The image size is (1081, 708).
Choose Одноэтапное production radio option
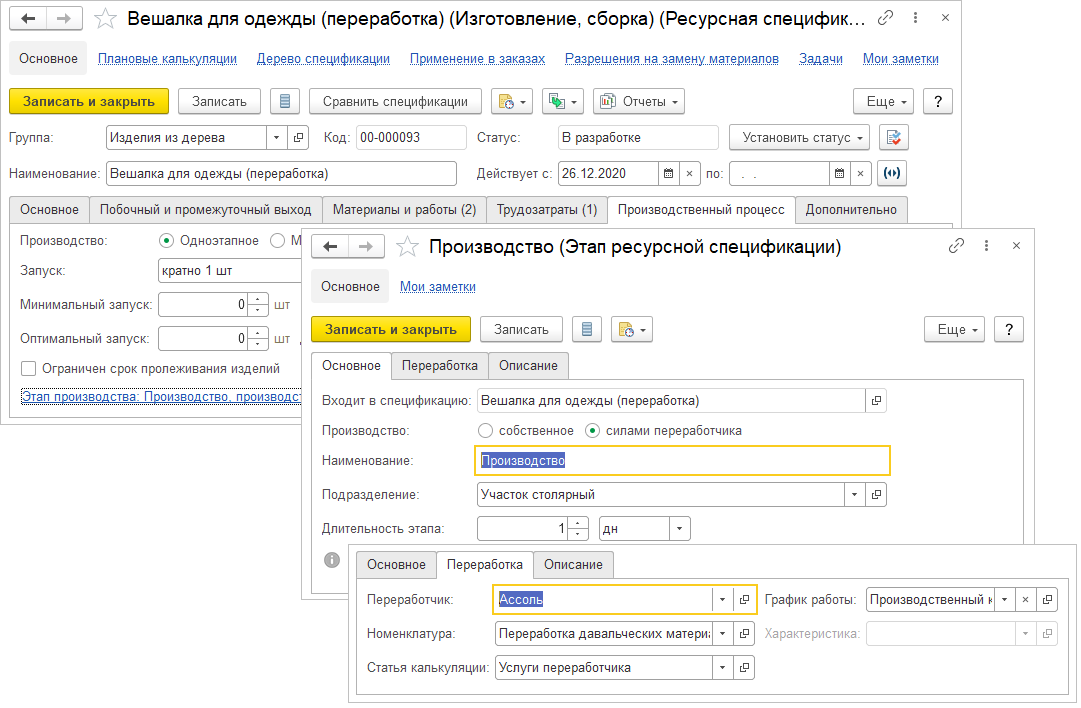(167, 240)
